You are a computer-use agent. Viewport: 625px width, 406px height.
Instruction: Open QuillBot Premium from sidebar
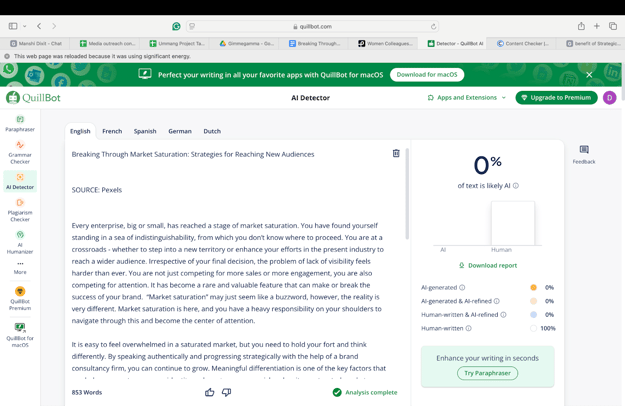20,298
